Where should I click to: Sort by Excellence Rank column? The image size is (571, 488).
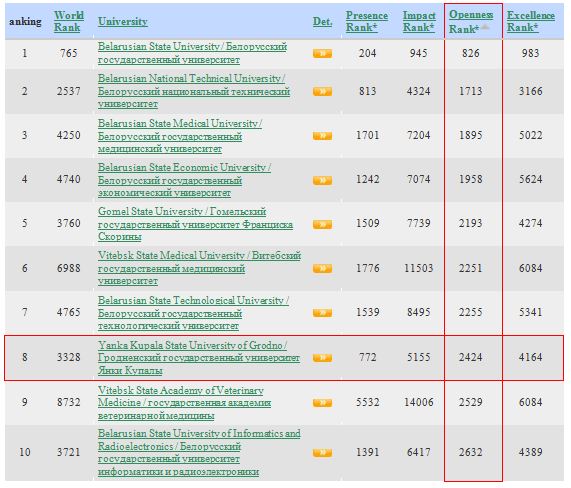pyautogui.click(x=531, y=21)
